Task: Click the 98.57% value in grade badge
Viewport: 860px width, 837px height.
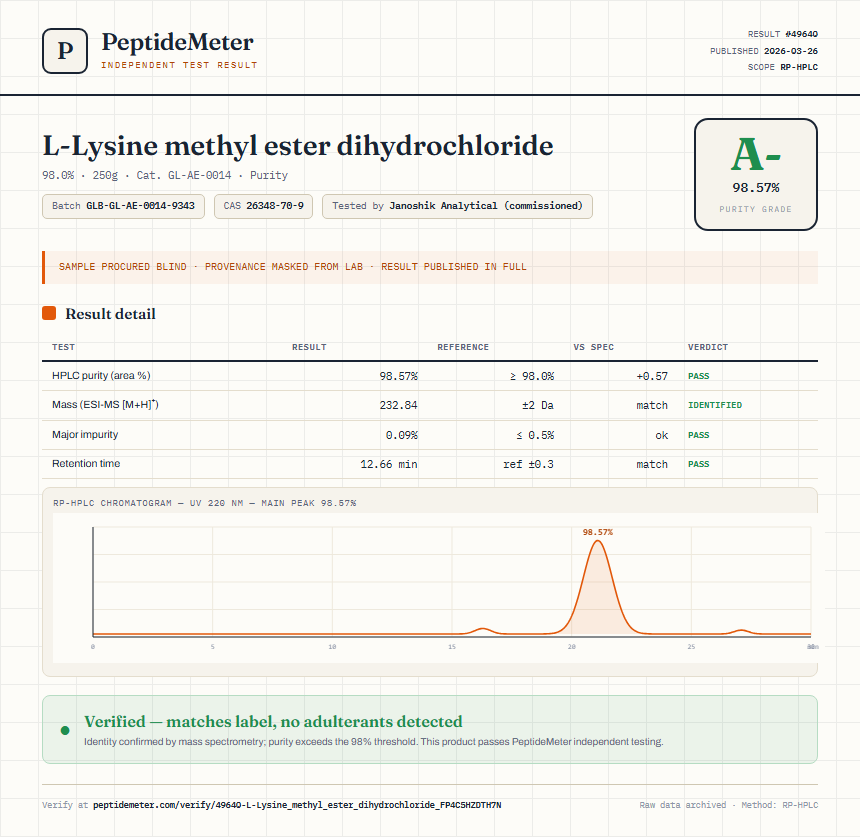Action: tap(756, 188)
